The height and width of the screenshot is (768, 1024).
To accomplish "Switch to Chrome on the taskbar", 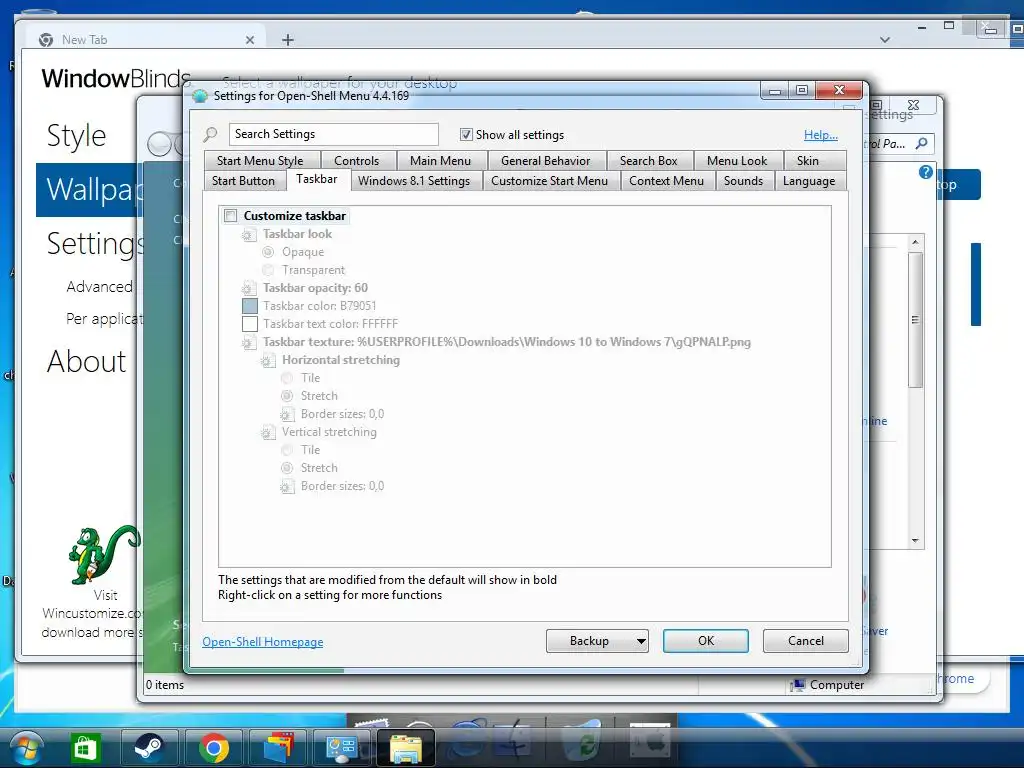I will [214, 748].
